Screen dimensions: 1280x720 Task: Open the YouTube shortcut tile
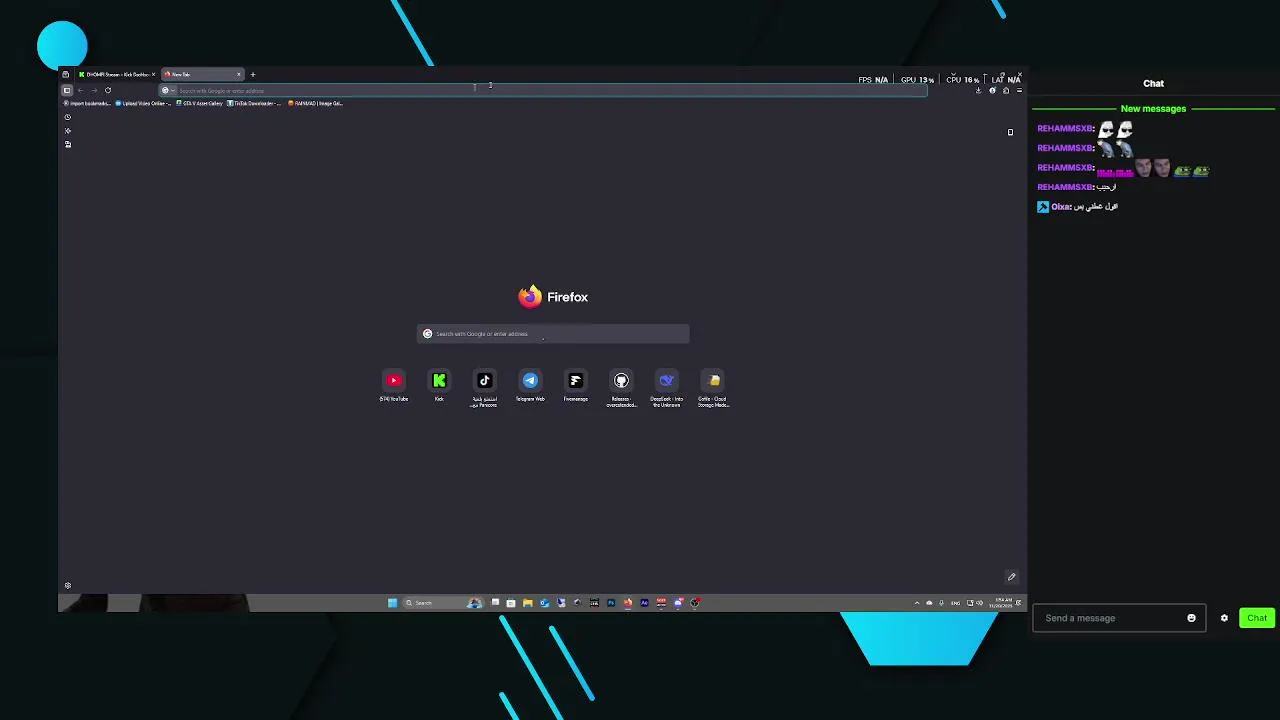[x=393, y=380]
